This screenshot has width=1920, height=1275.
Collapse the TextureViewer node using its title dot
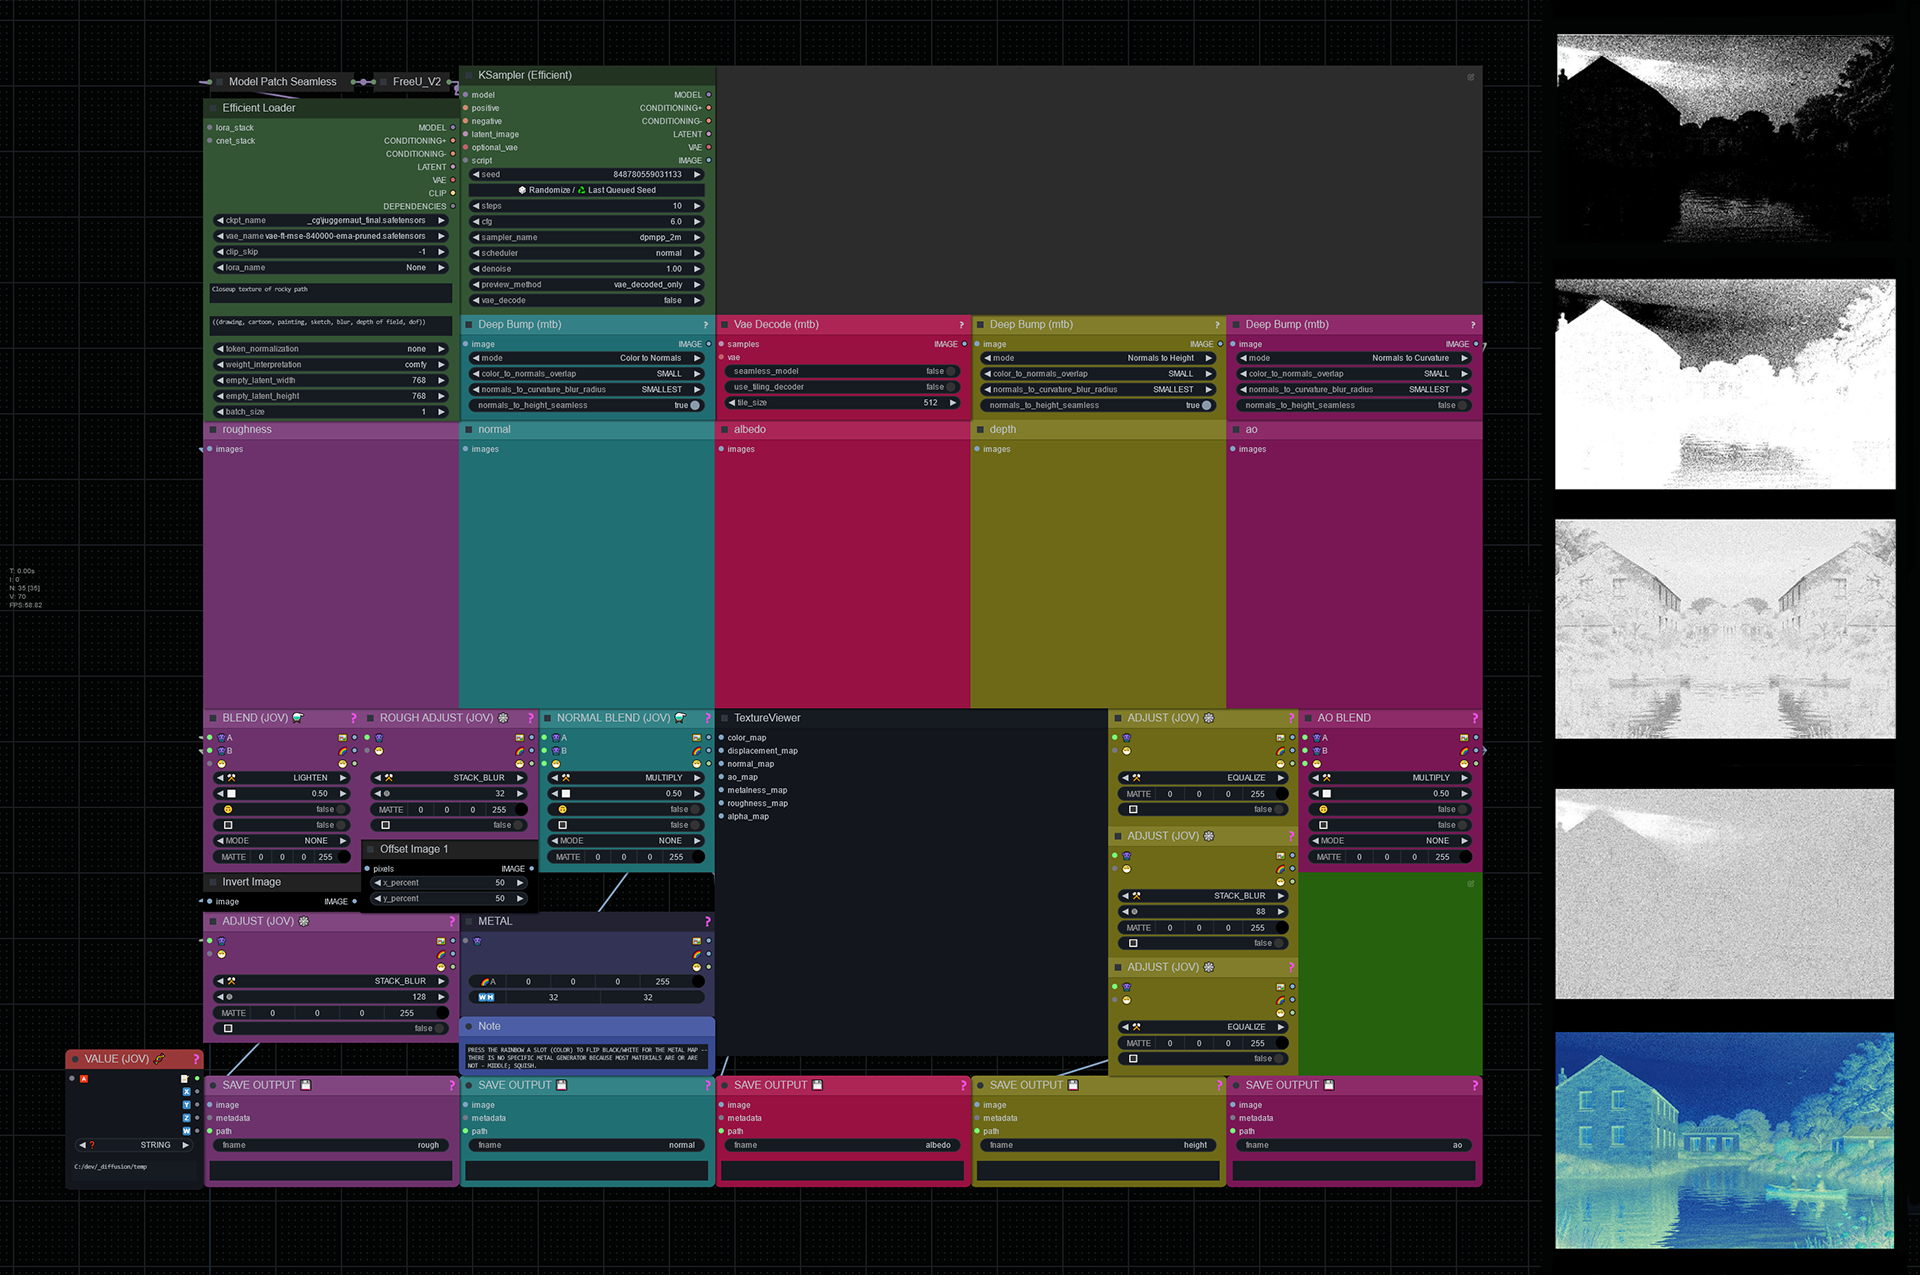[724, 718]
